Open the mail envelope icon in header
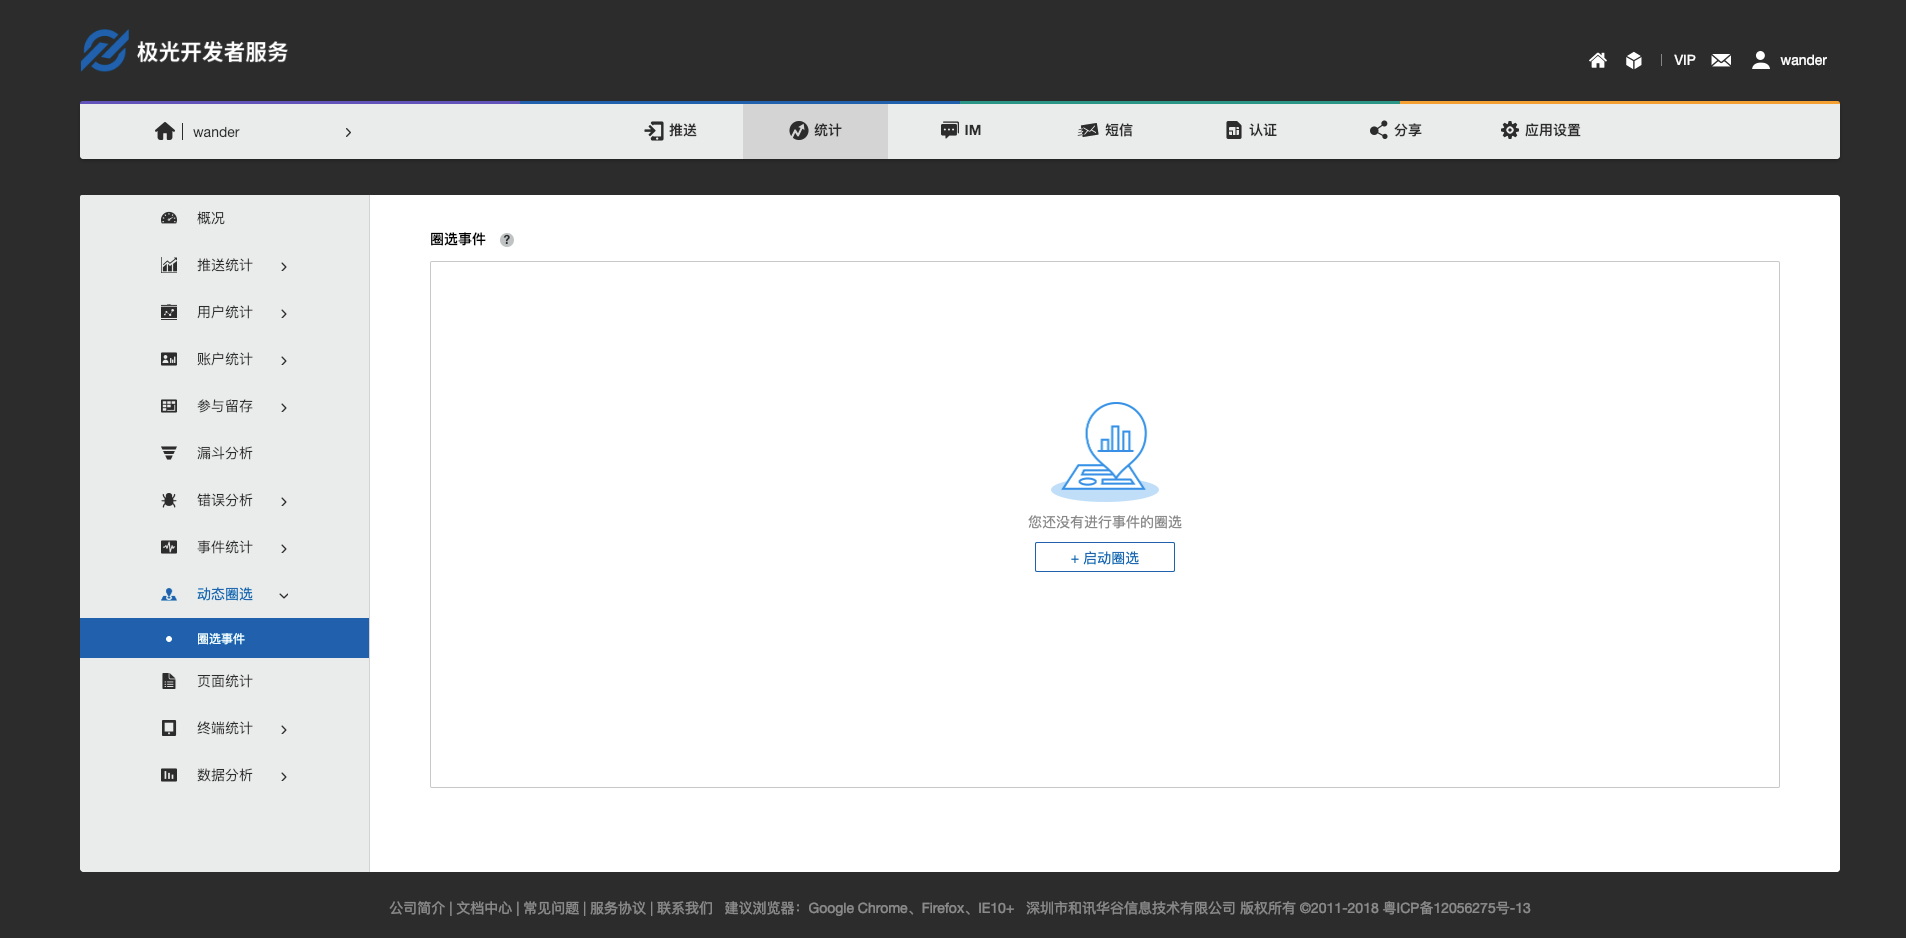Screen dimensions: 1906x938 1721,61
